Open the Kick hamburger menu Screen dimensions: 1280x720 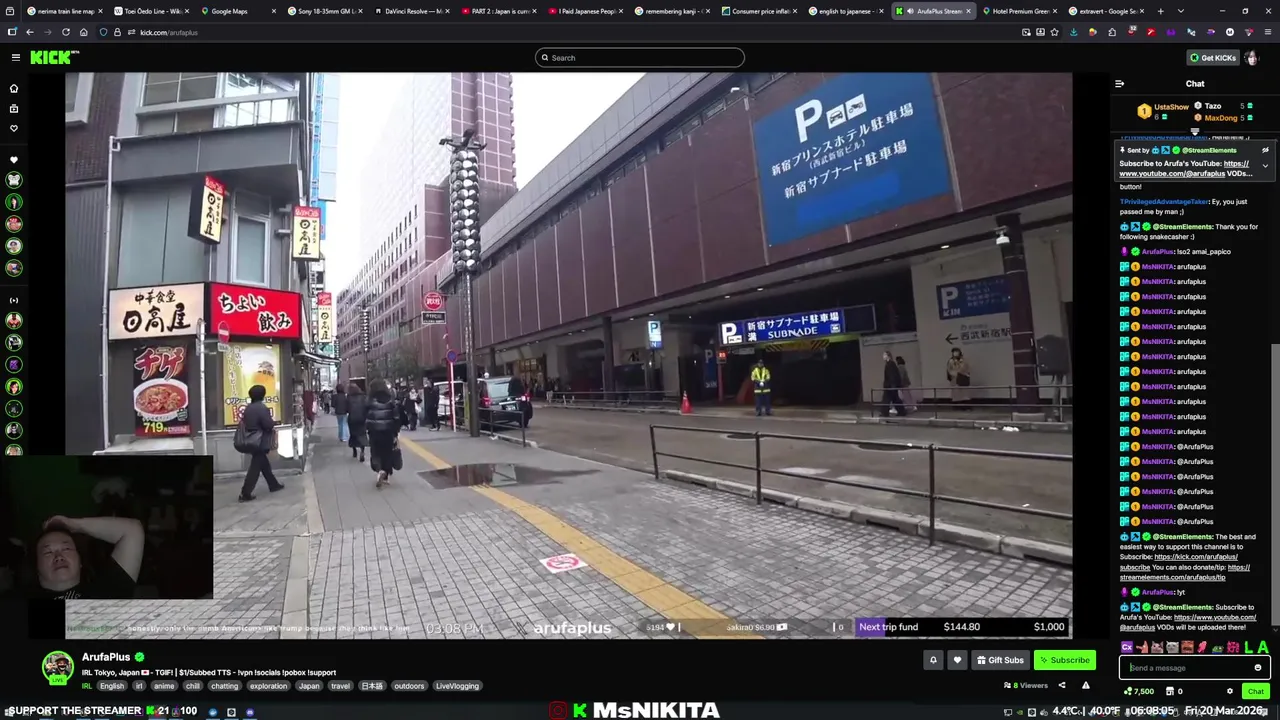click(x=15, y=57)
